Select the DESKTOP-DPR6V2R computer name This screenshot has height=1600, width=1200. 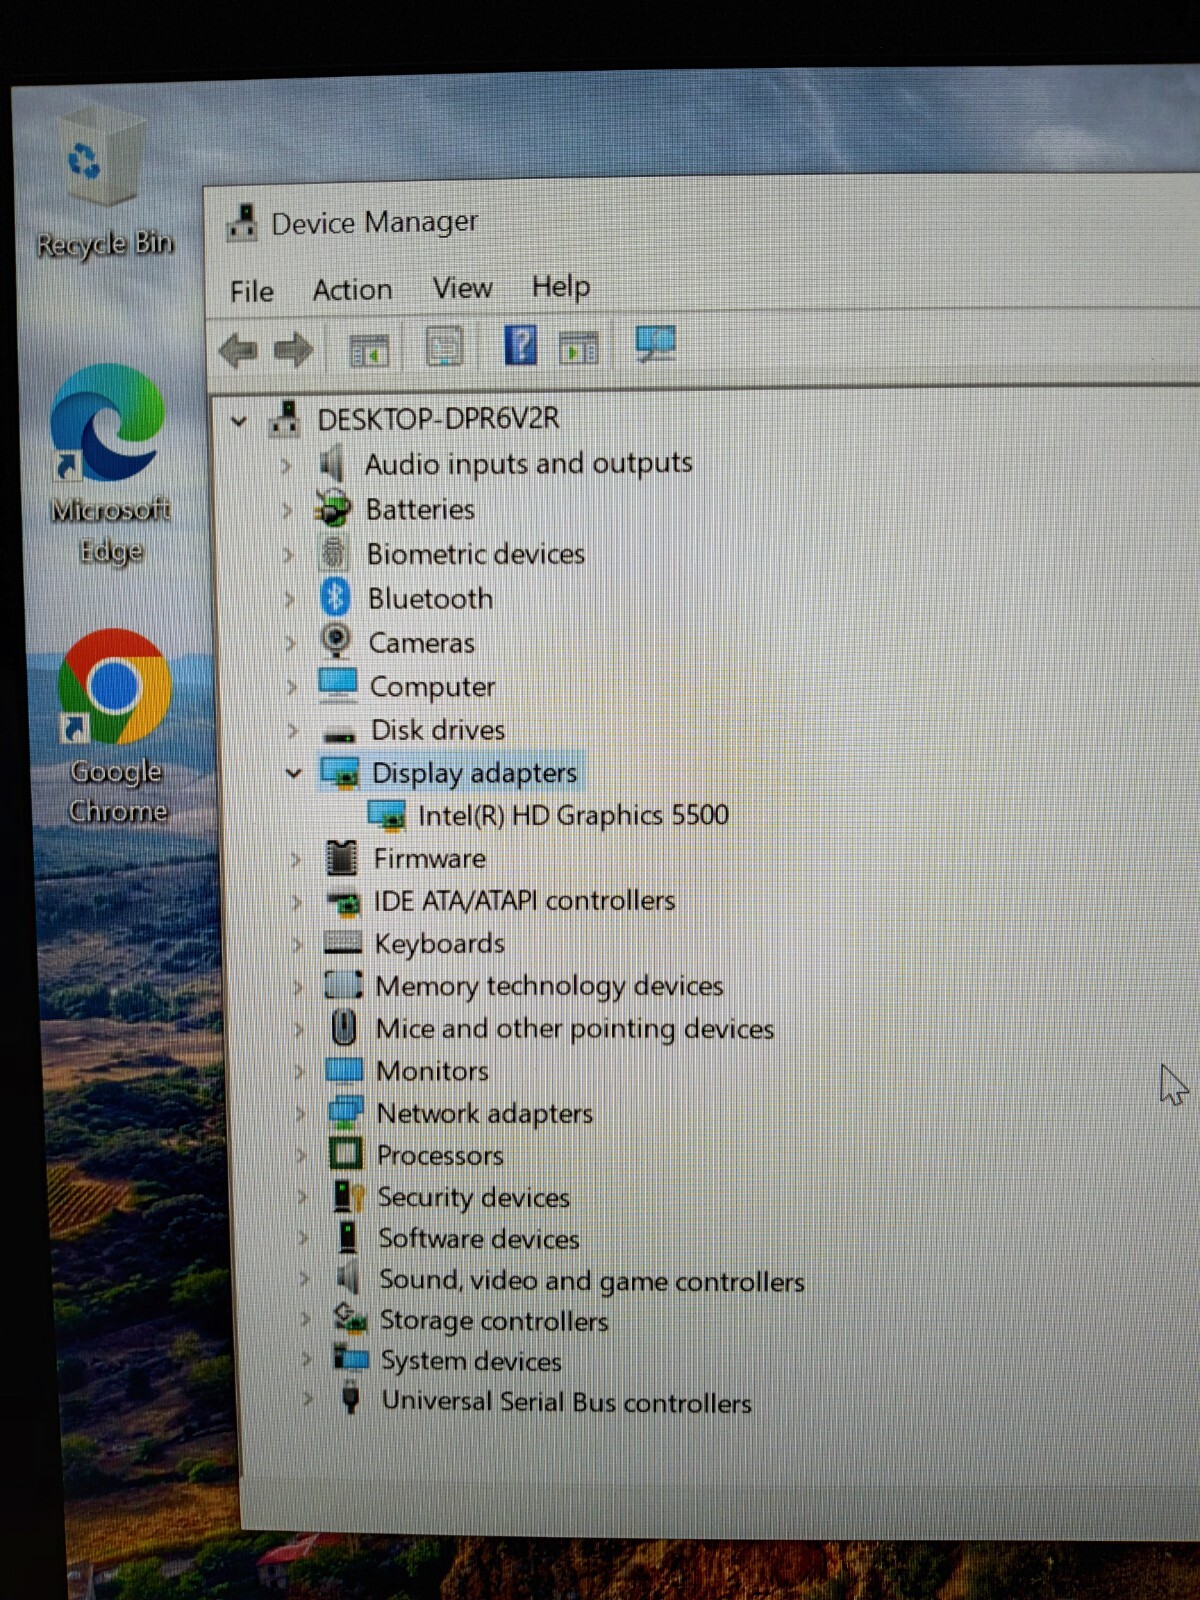pos(438,419)
